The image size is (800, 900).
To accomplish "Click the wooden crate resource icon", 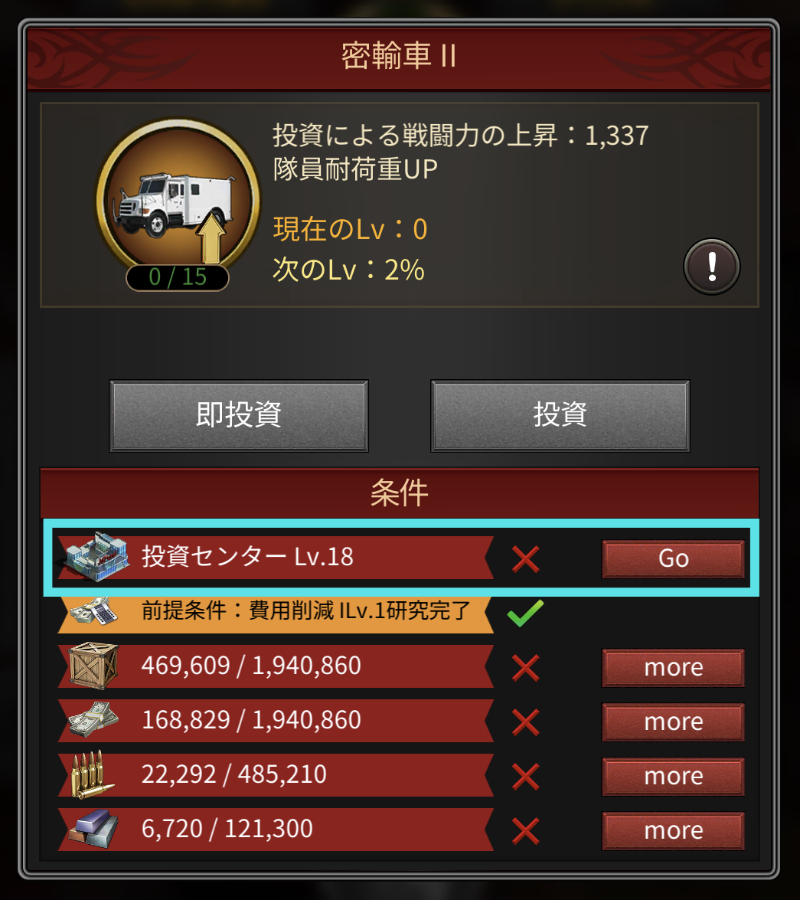I will point(93,666).
